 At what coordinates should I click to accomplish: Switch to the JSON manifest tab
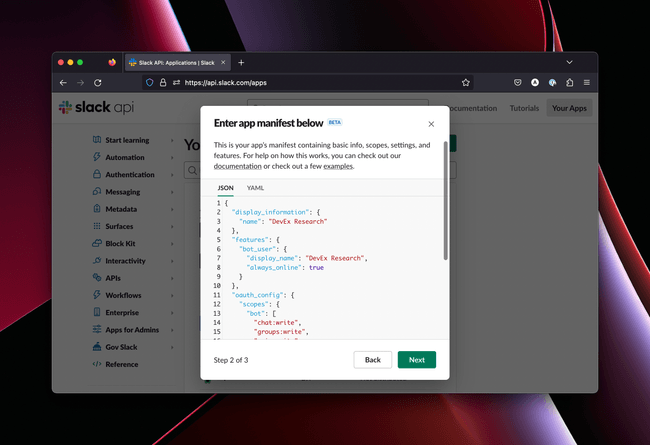(226, 188)
